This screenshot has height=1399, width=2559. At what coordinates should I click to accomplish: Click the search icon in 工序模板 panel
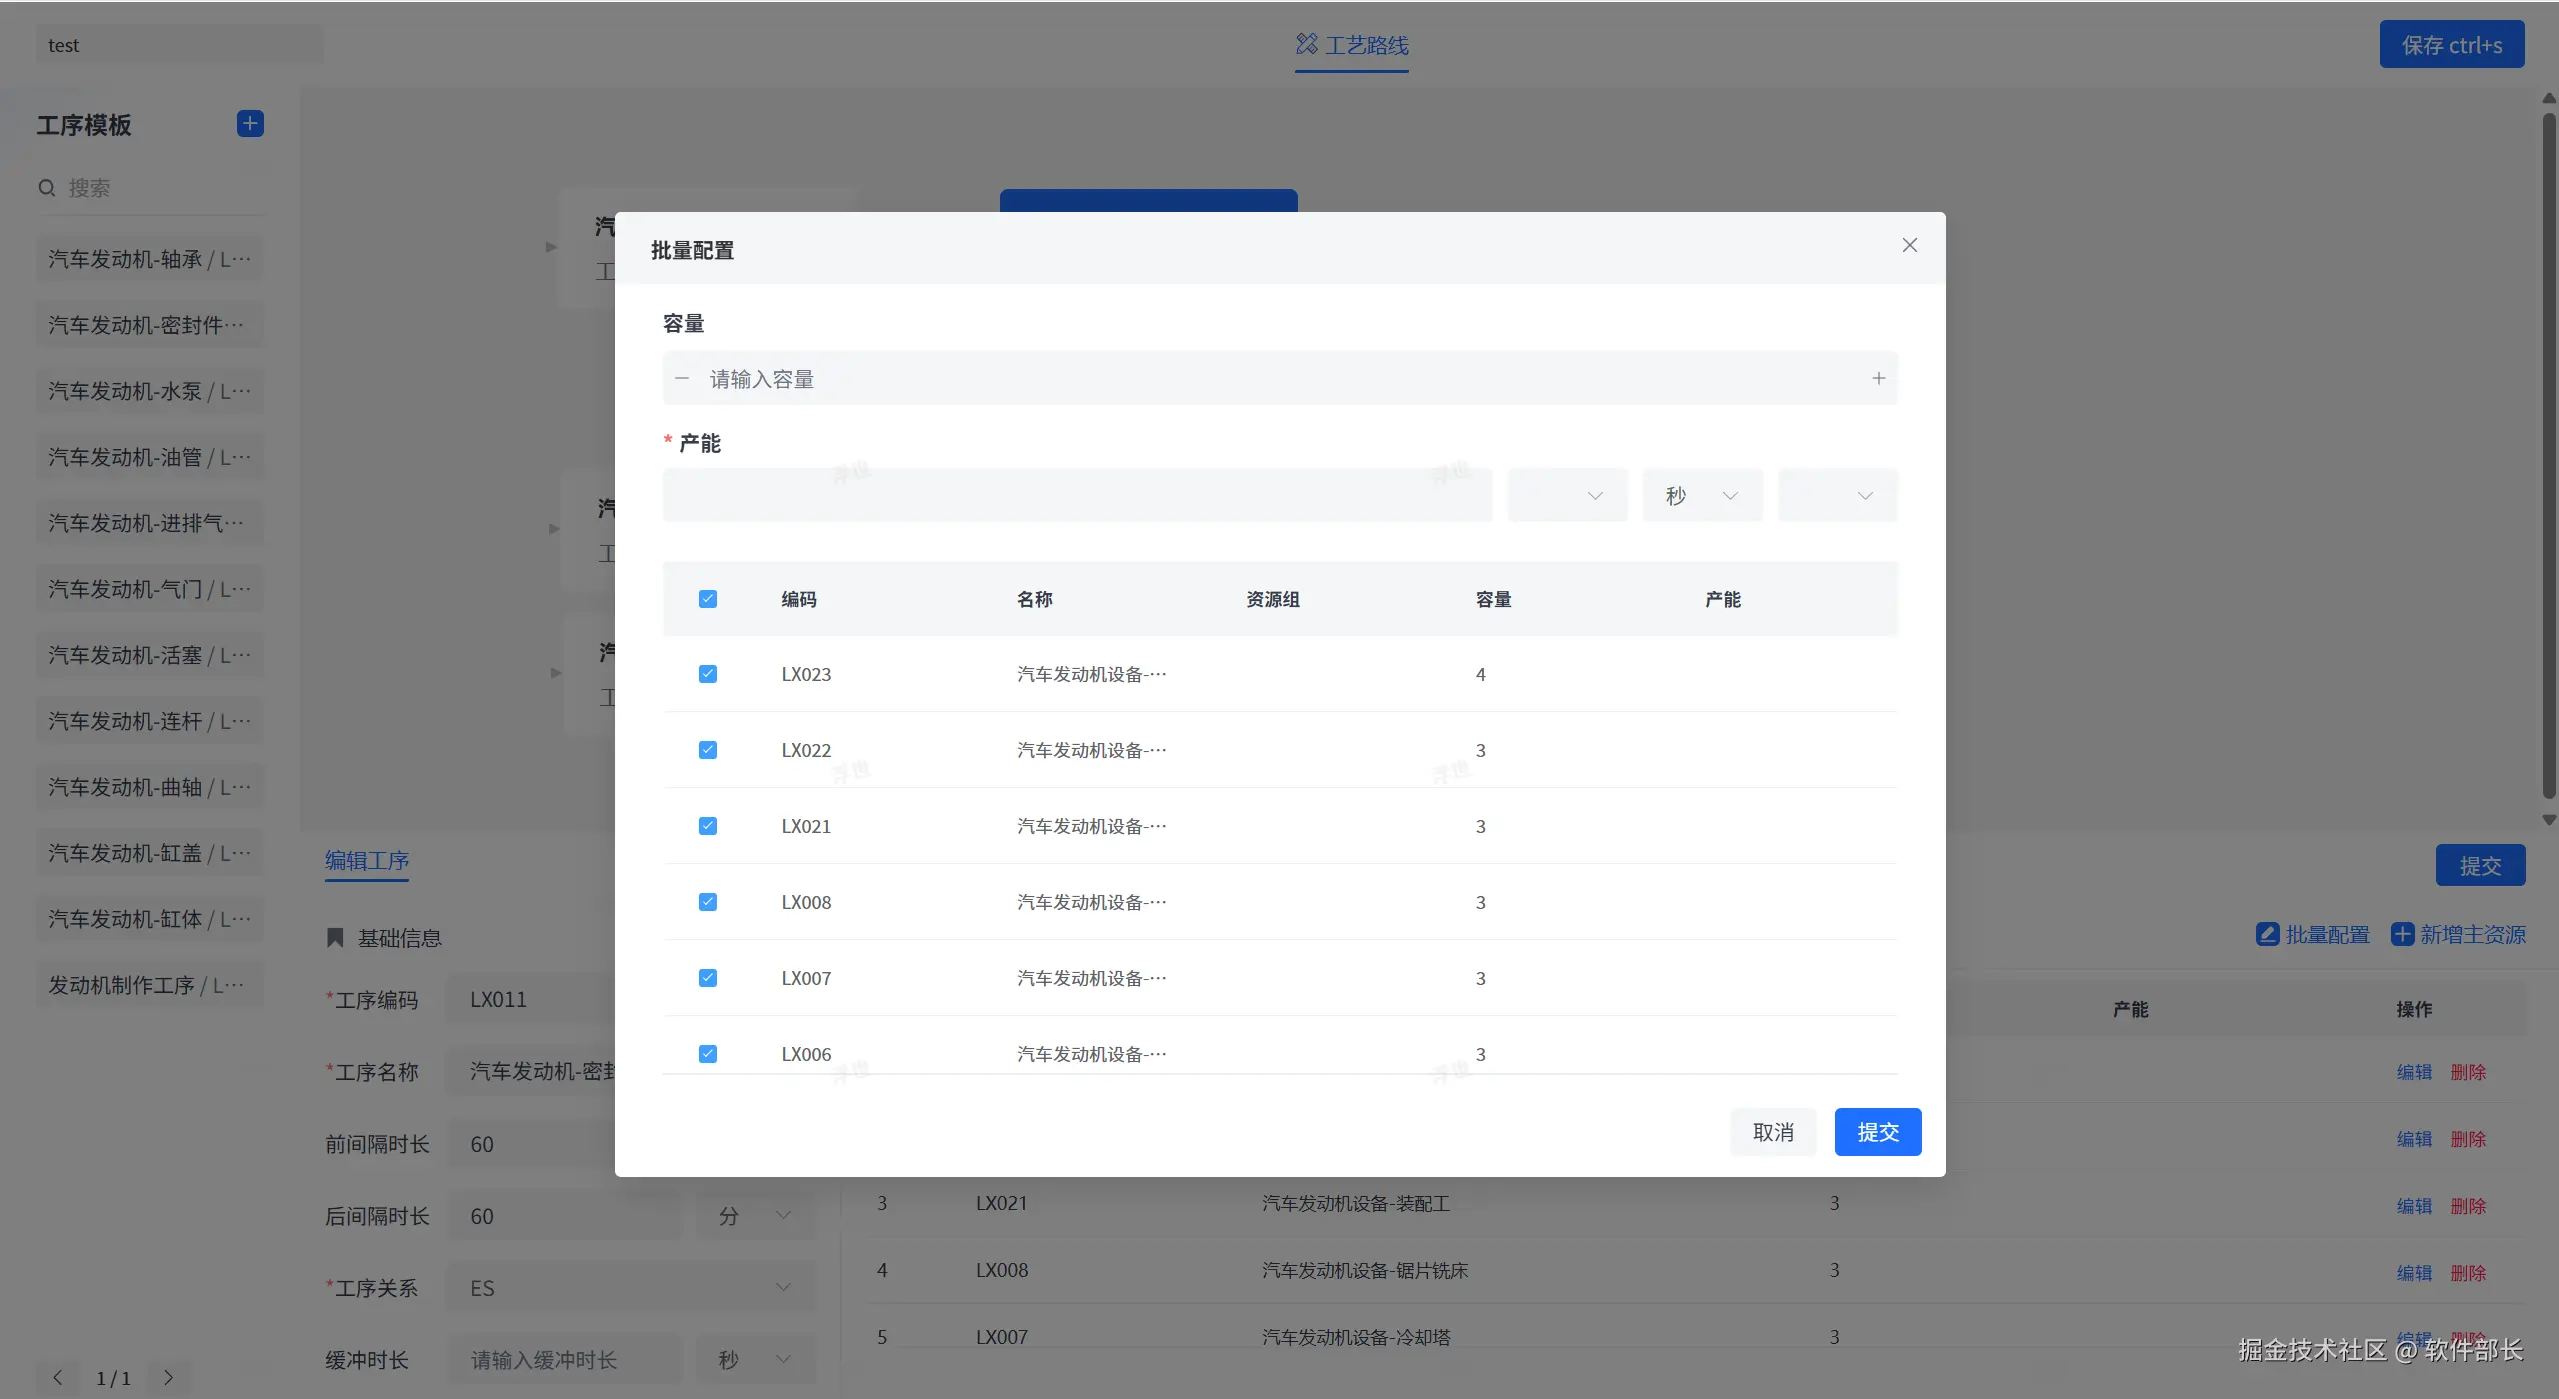pos(47,188)
